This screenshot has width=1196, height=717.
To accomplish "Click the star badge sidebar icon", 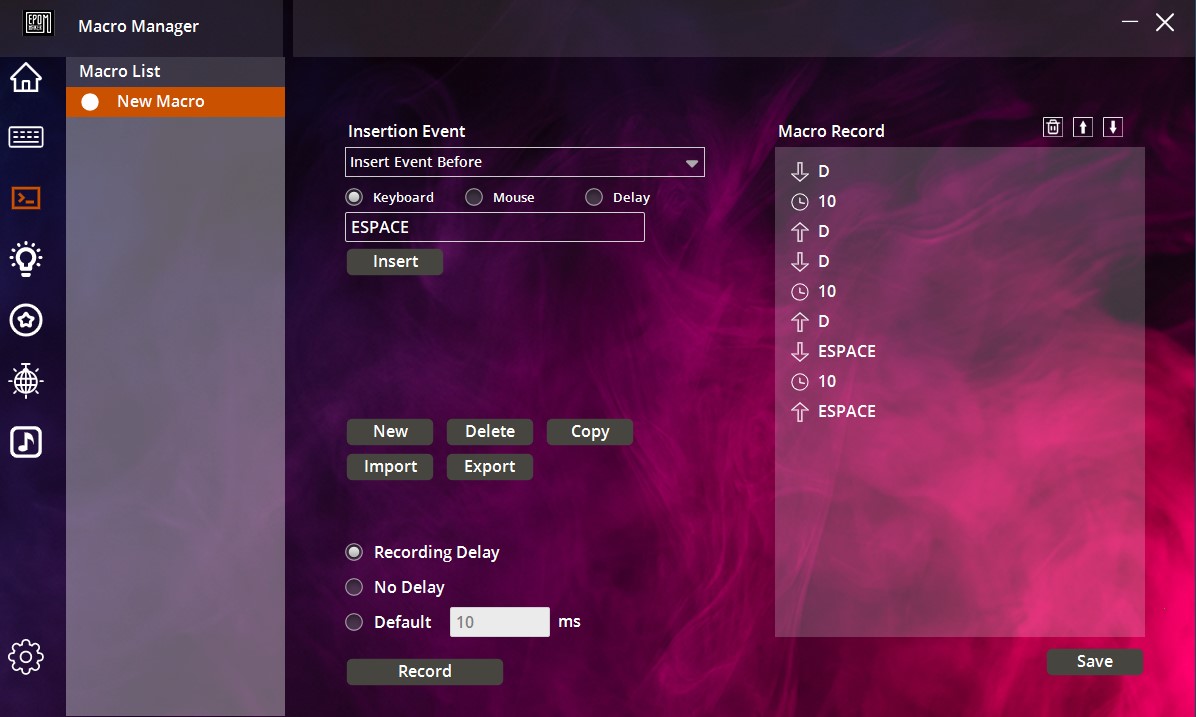I will point(26,320).
